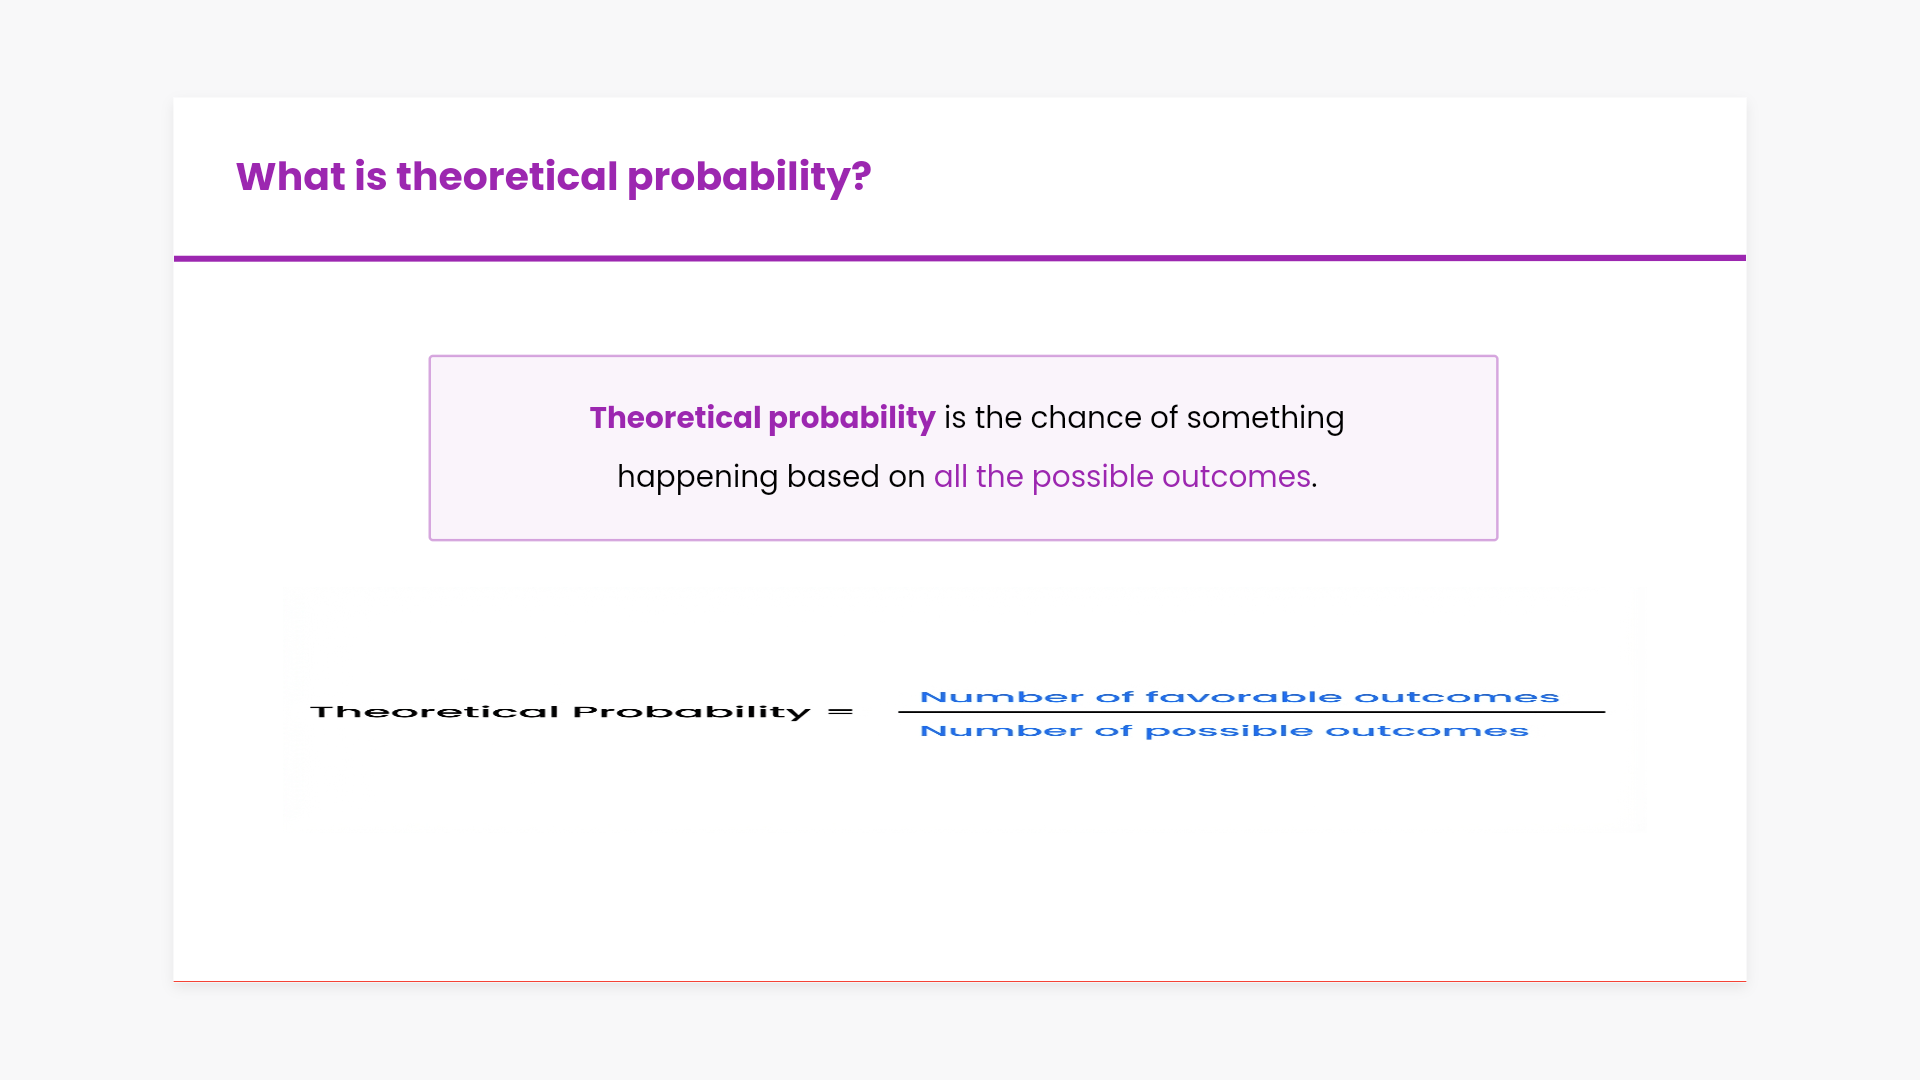Select the bold "Theoretical probability" term in definition

[x=762, y=418]
